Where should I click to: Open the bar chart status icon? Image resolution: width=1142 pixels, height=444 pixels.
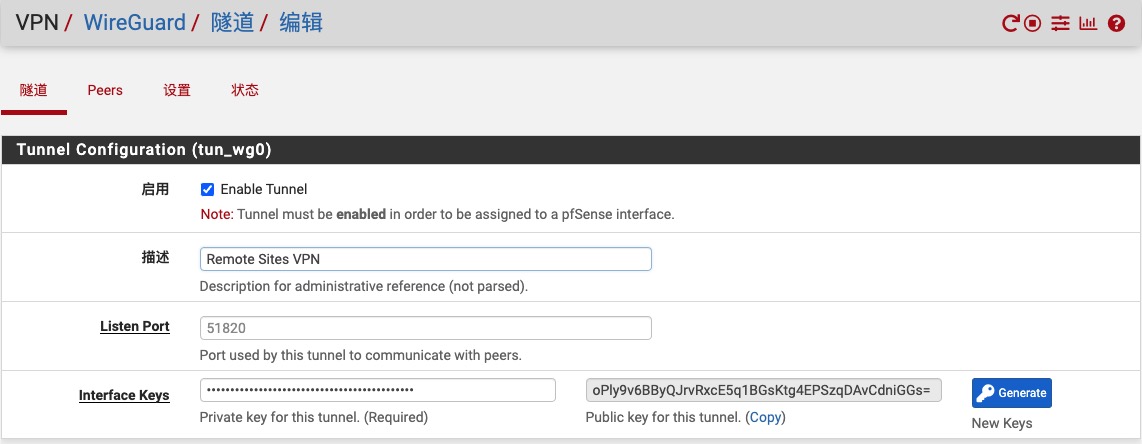point(1088,23)
